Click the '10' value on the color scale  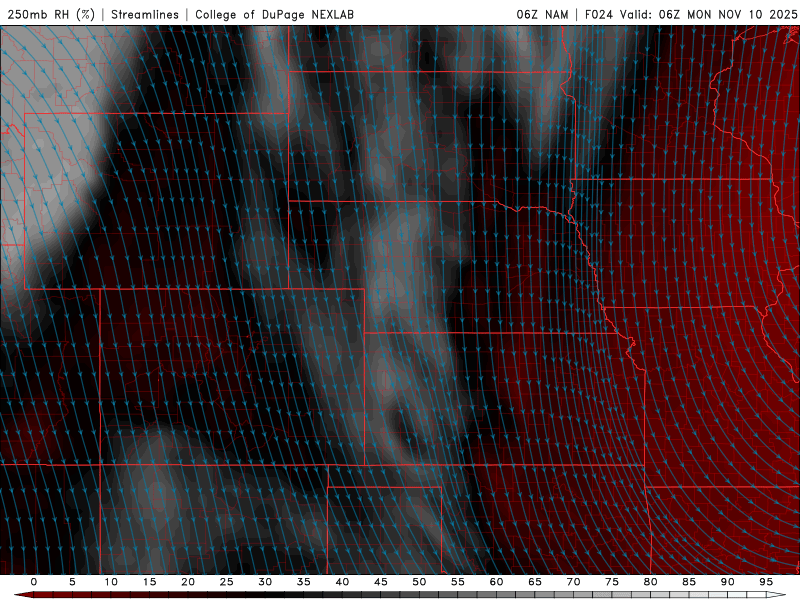coord(111,582)
